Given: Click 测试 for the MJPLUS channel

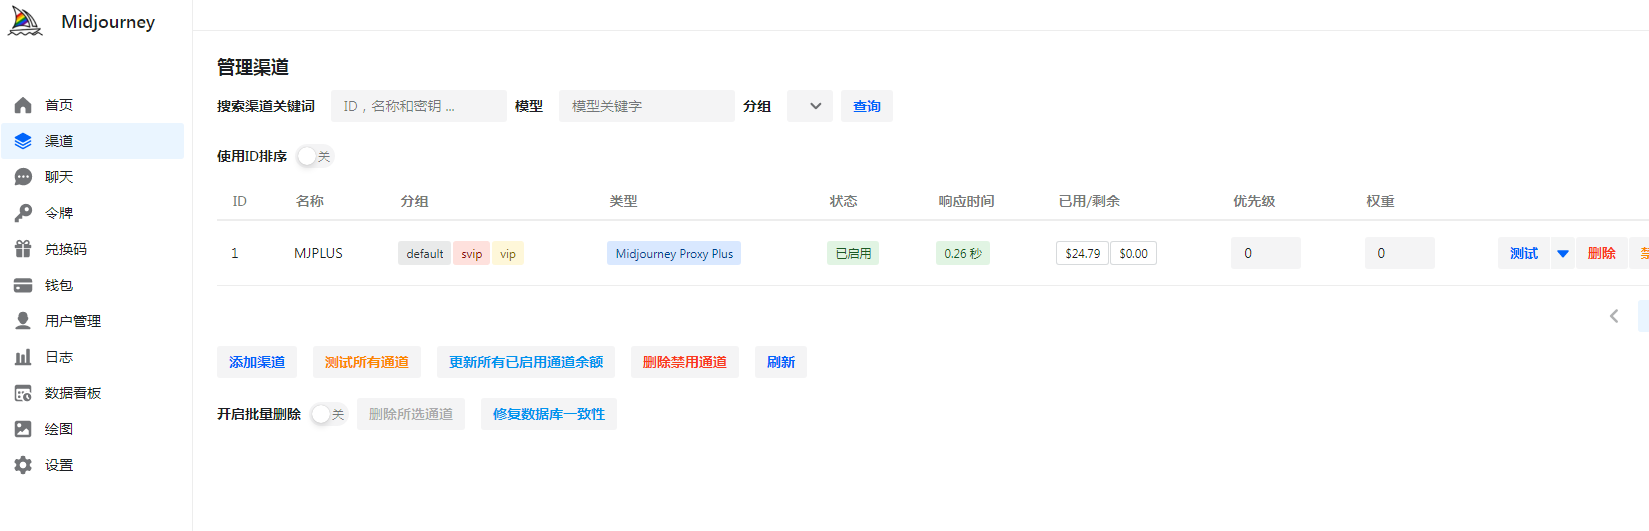Looking at the screenshot, I should tap(1524, 254).
